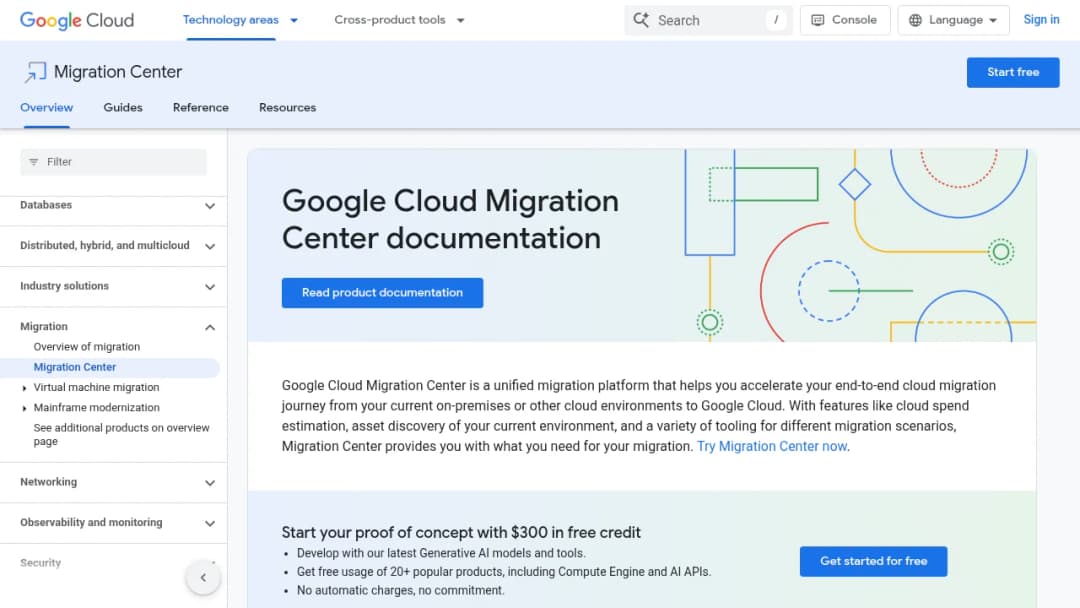Click the Start free button

[x=1012, y=72]
